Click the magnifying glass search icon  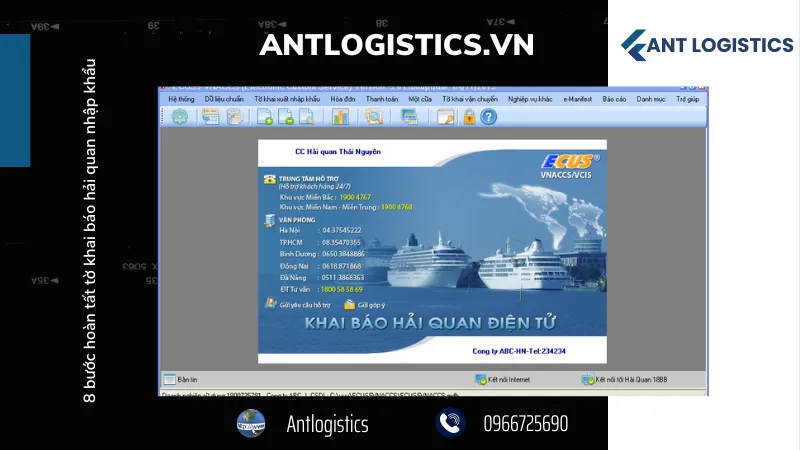(374, 117)
